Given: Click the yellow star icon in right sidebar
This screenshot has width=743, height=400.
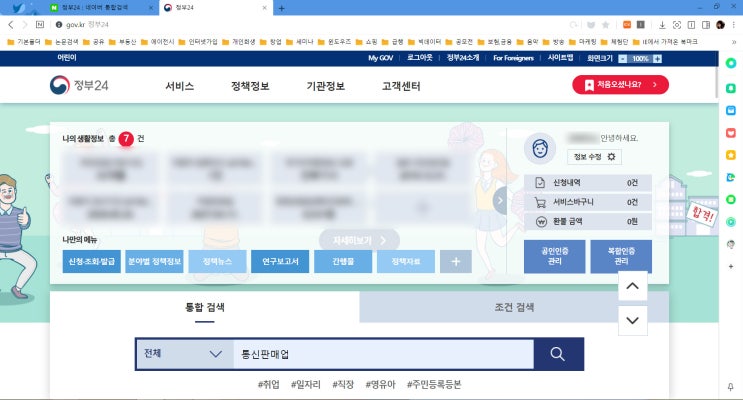Looking at the screenshot, I should pos(731,155).
